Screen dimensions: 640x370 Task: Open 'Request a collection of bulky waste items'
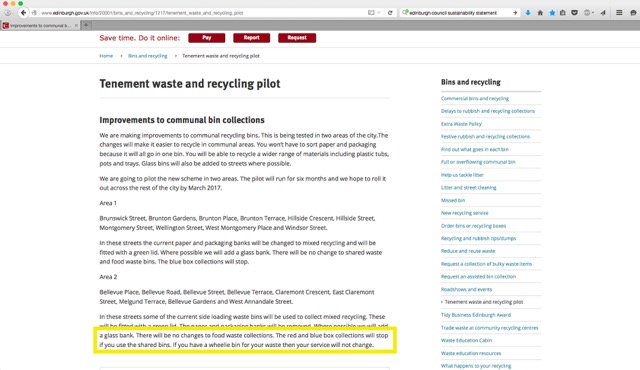click(x=486, y=264)
